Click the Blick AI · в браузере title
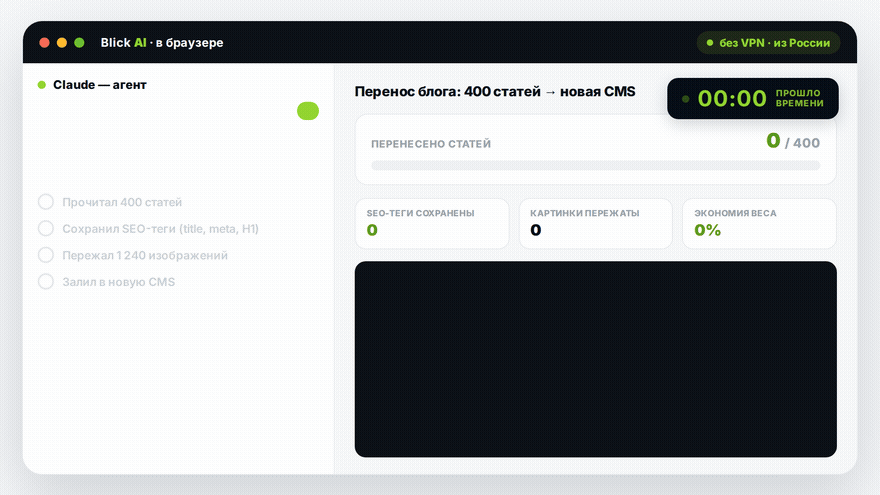 click(x=162, y=43)
